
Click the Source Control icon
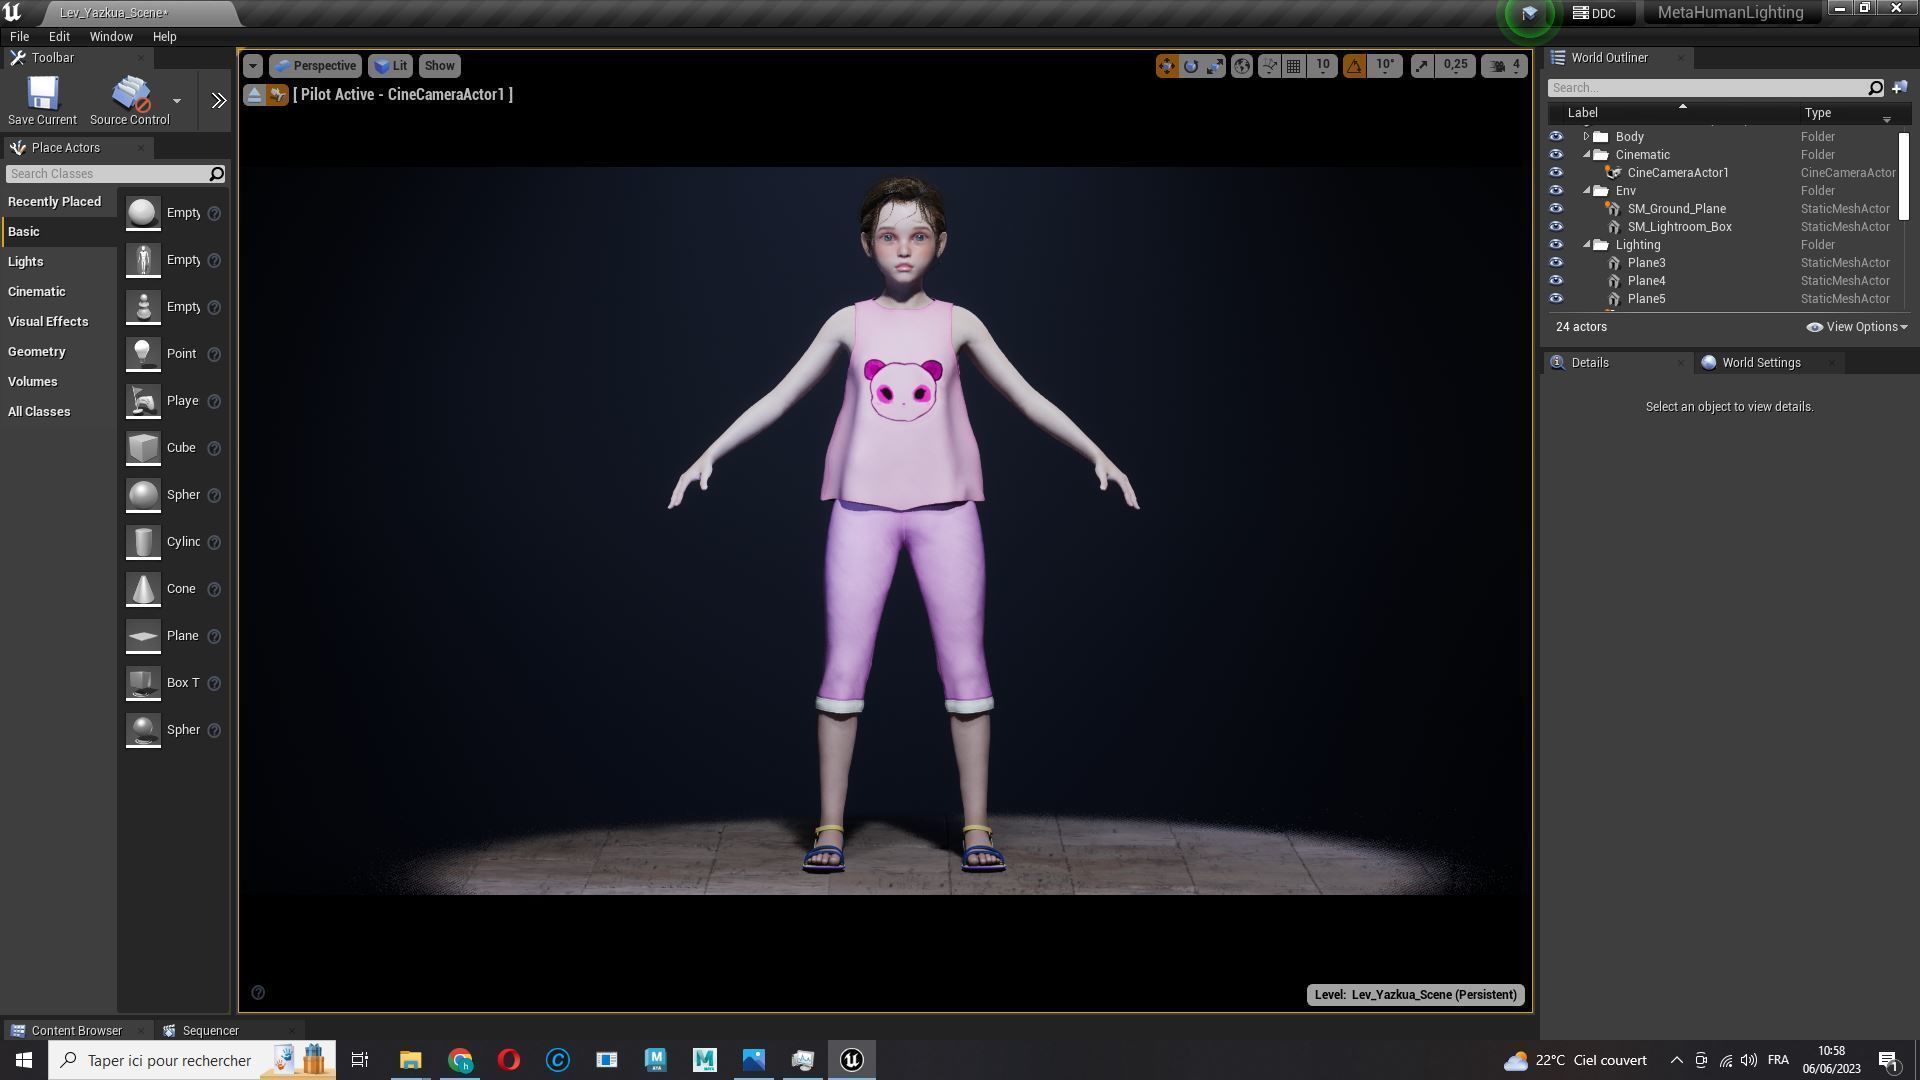130,95
